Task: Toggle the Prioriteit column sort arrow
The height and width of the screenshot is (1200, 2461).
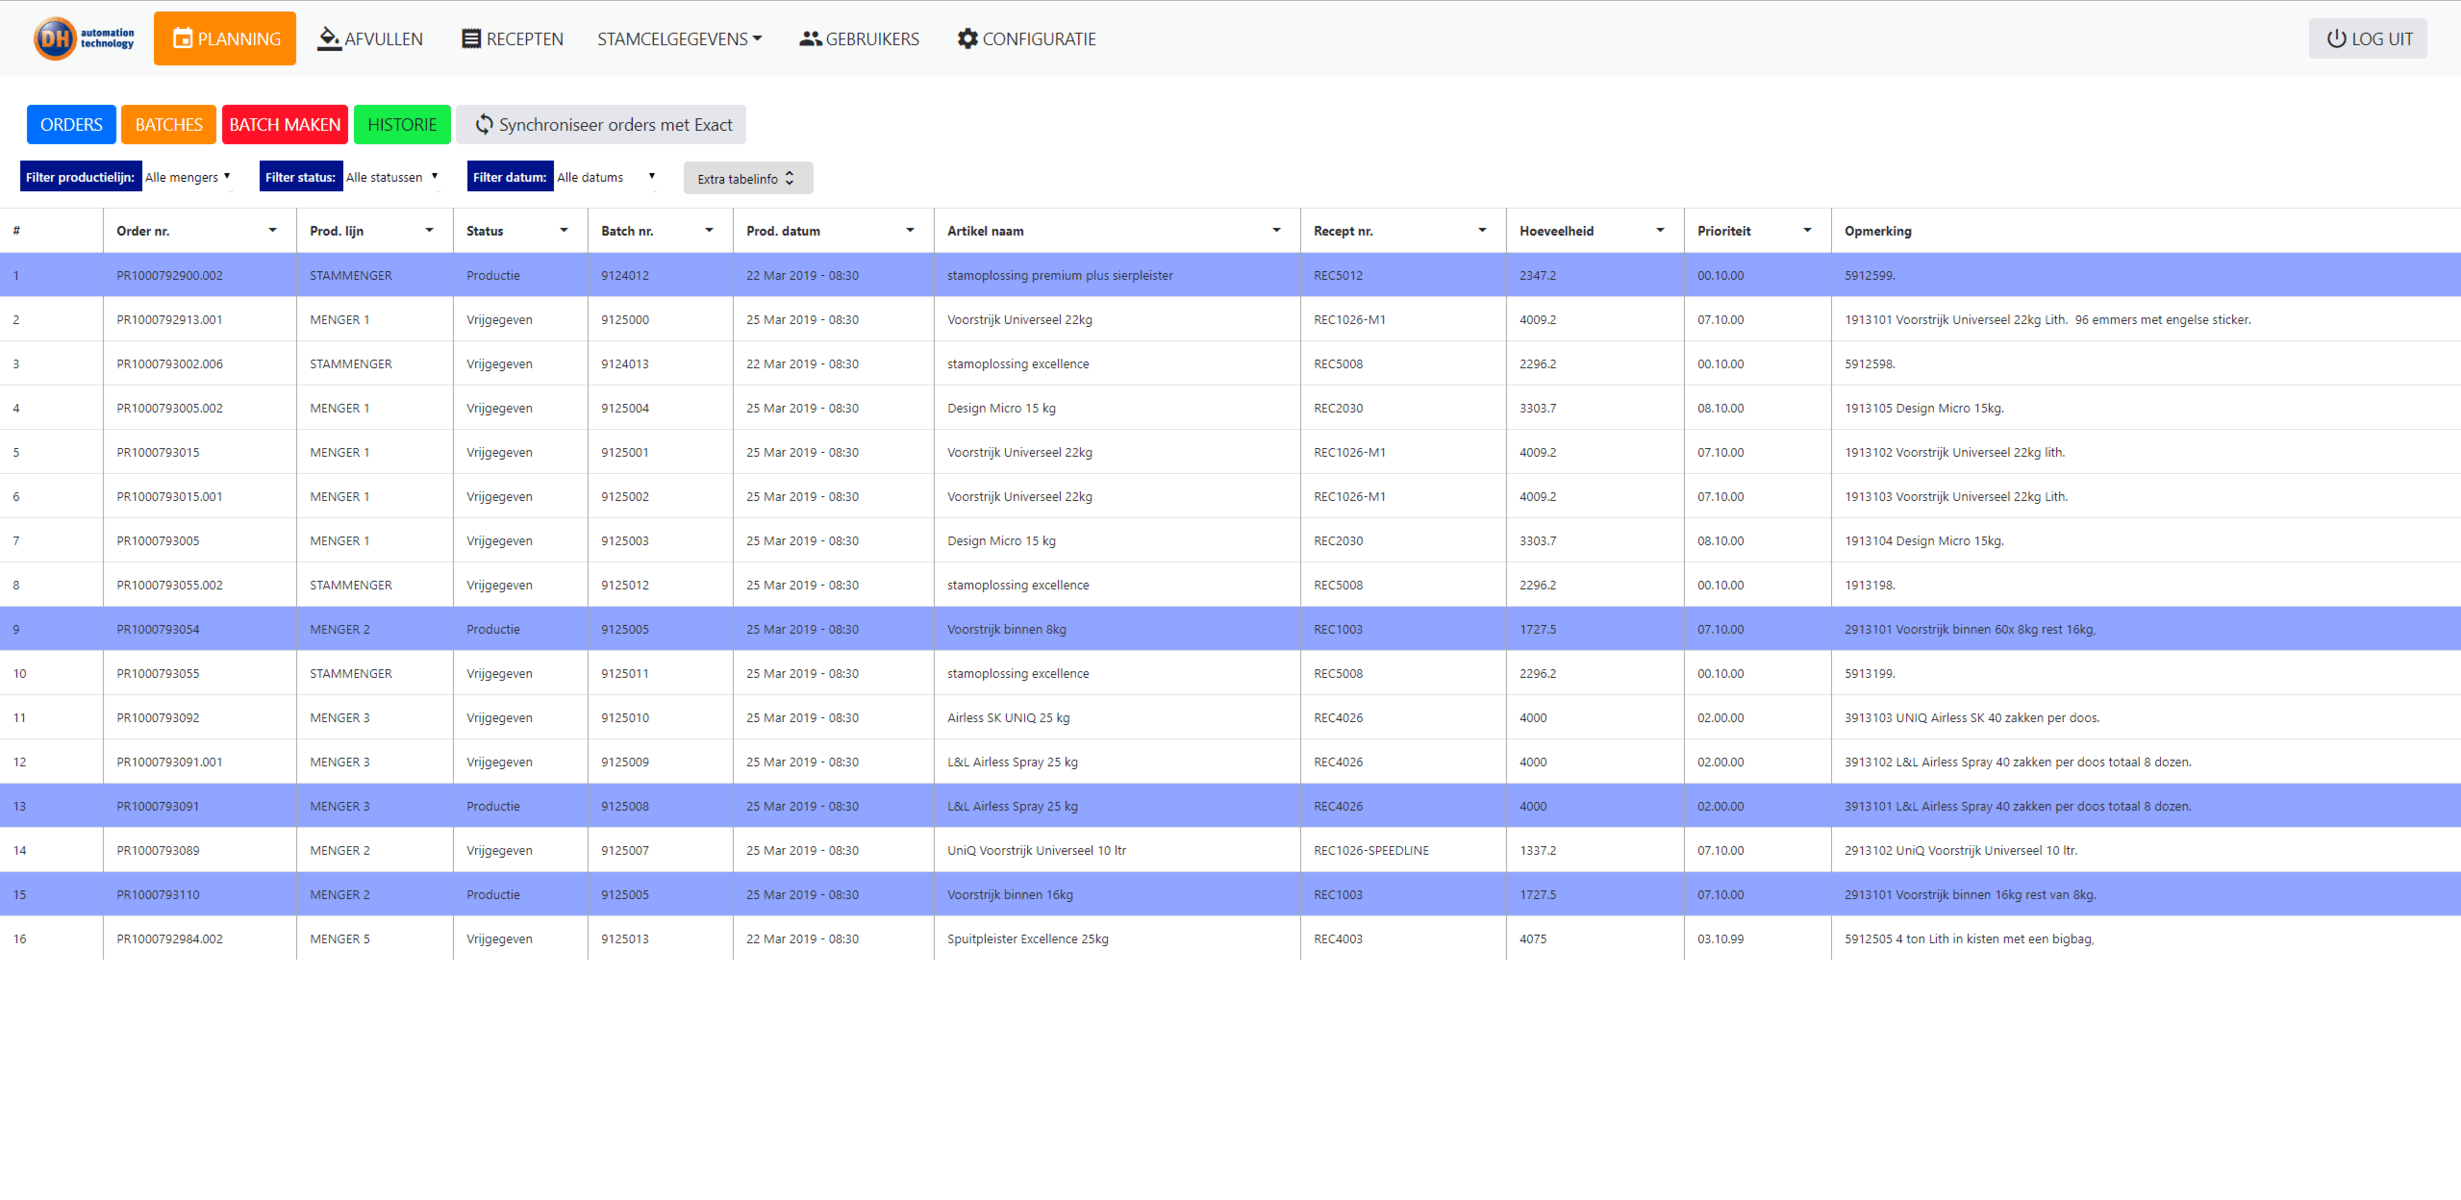Action: (1807, 230)
